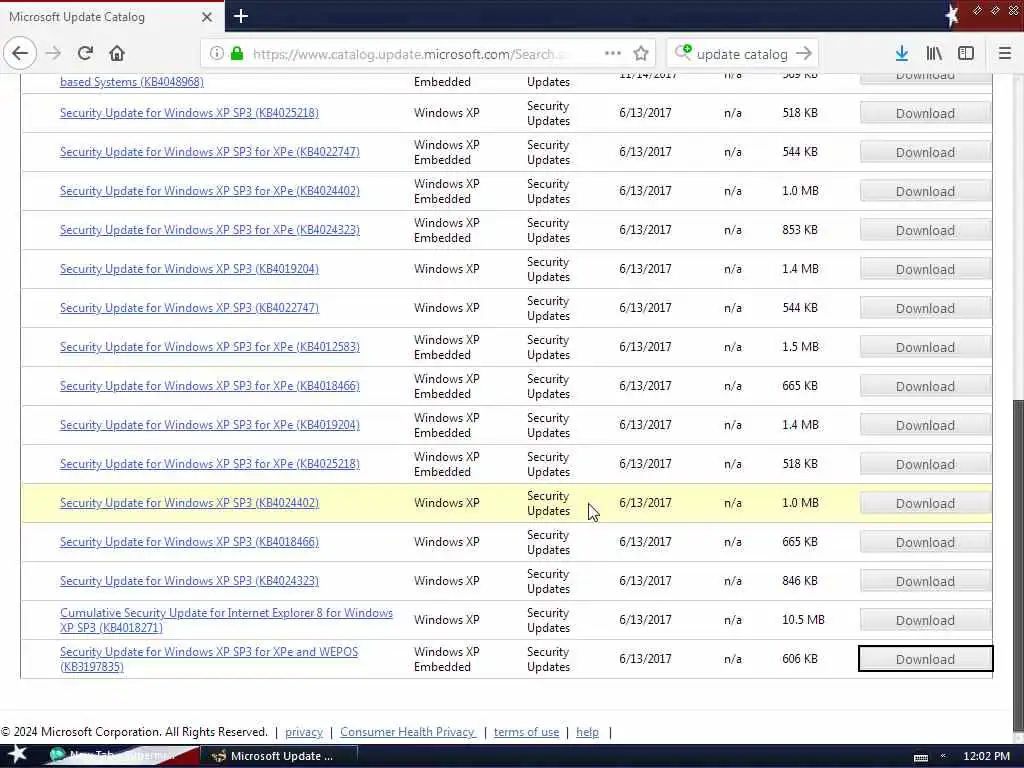
Task: Select the 10.5 MB size cell
Action: tap(803, 620)
